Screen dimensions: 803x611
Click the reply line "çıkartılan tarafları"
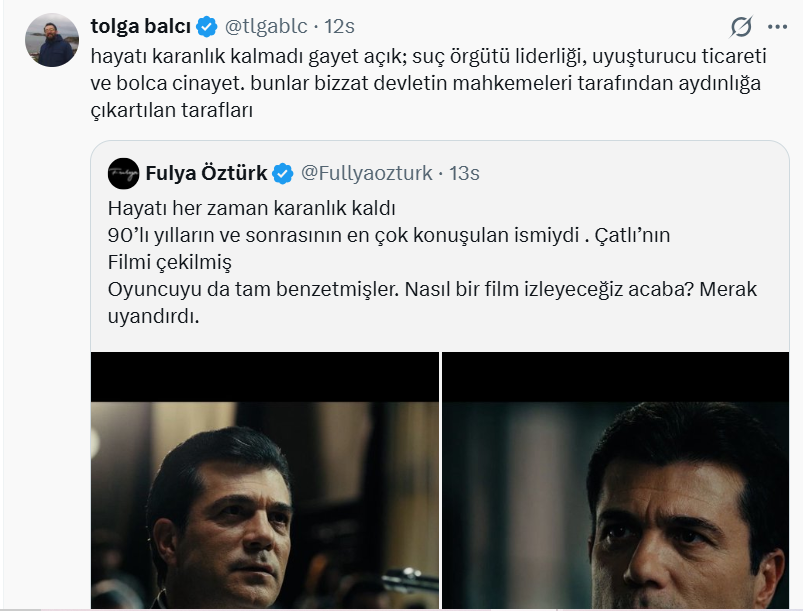tap(173, 110)
